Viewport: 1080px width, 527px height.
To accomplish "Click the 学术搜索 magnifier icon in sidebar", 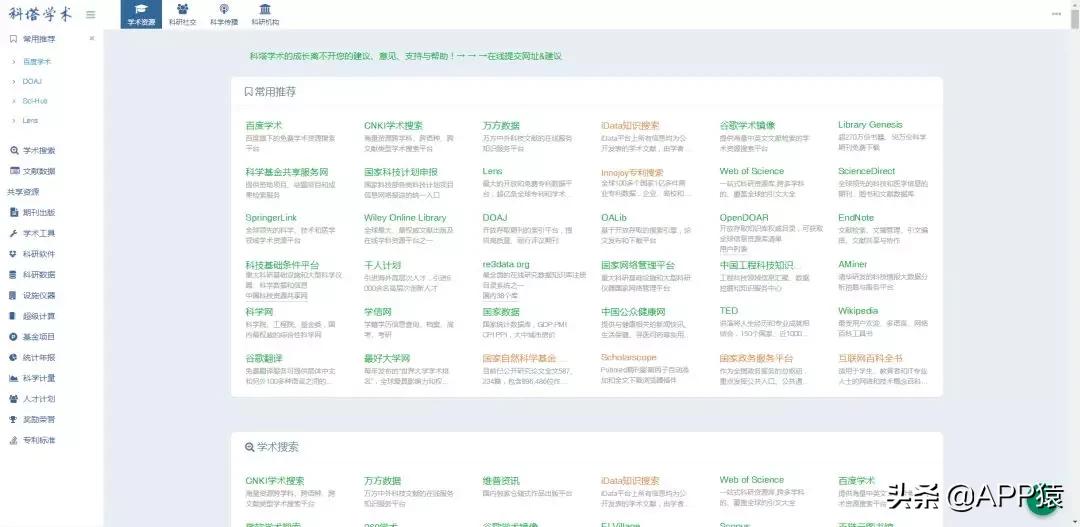I will coord(14,150).
